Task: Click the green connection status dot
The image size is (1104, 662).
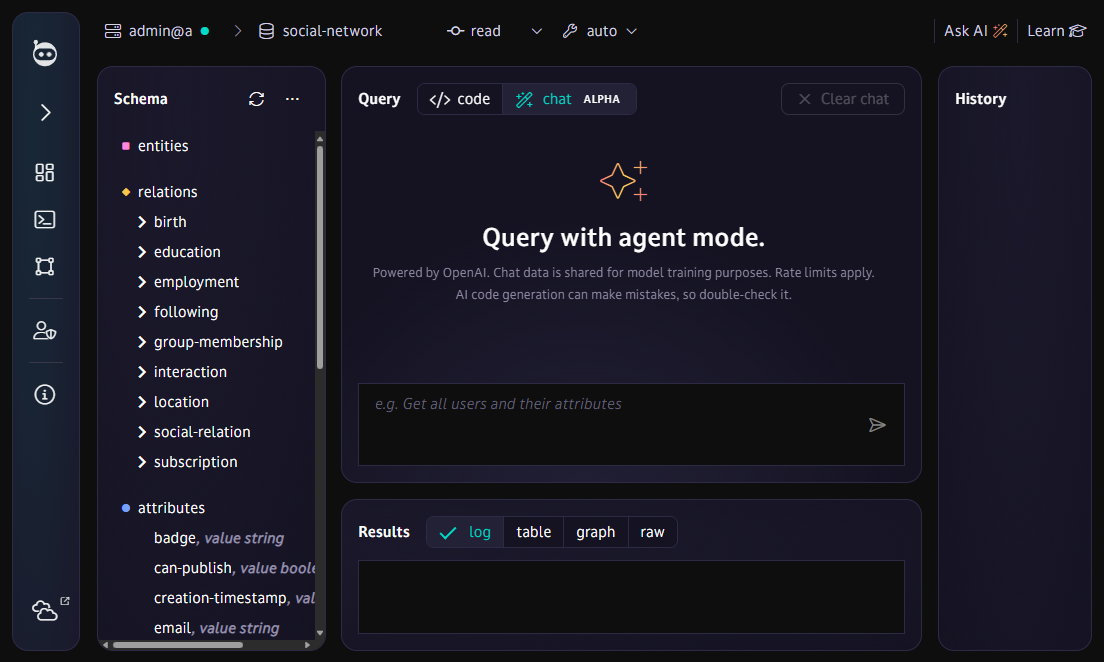Action: pos(205,31)
